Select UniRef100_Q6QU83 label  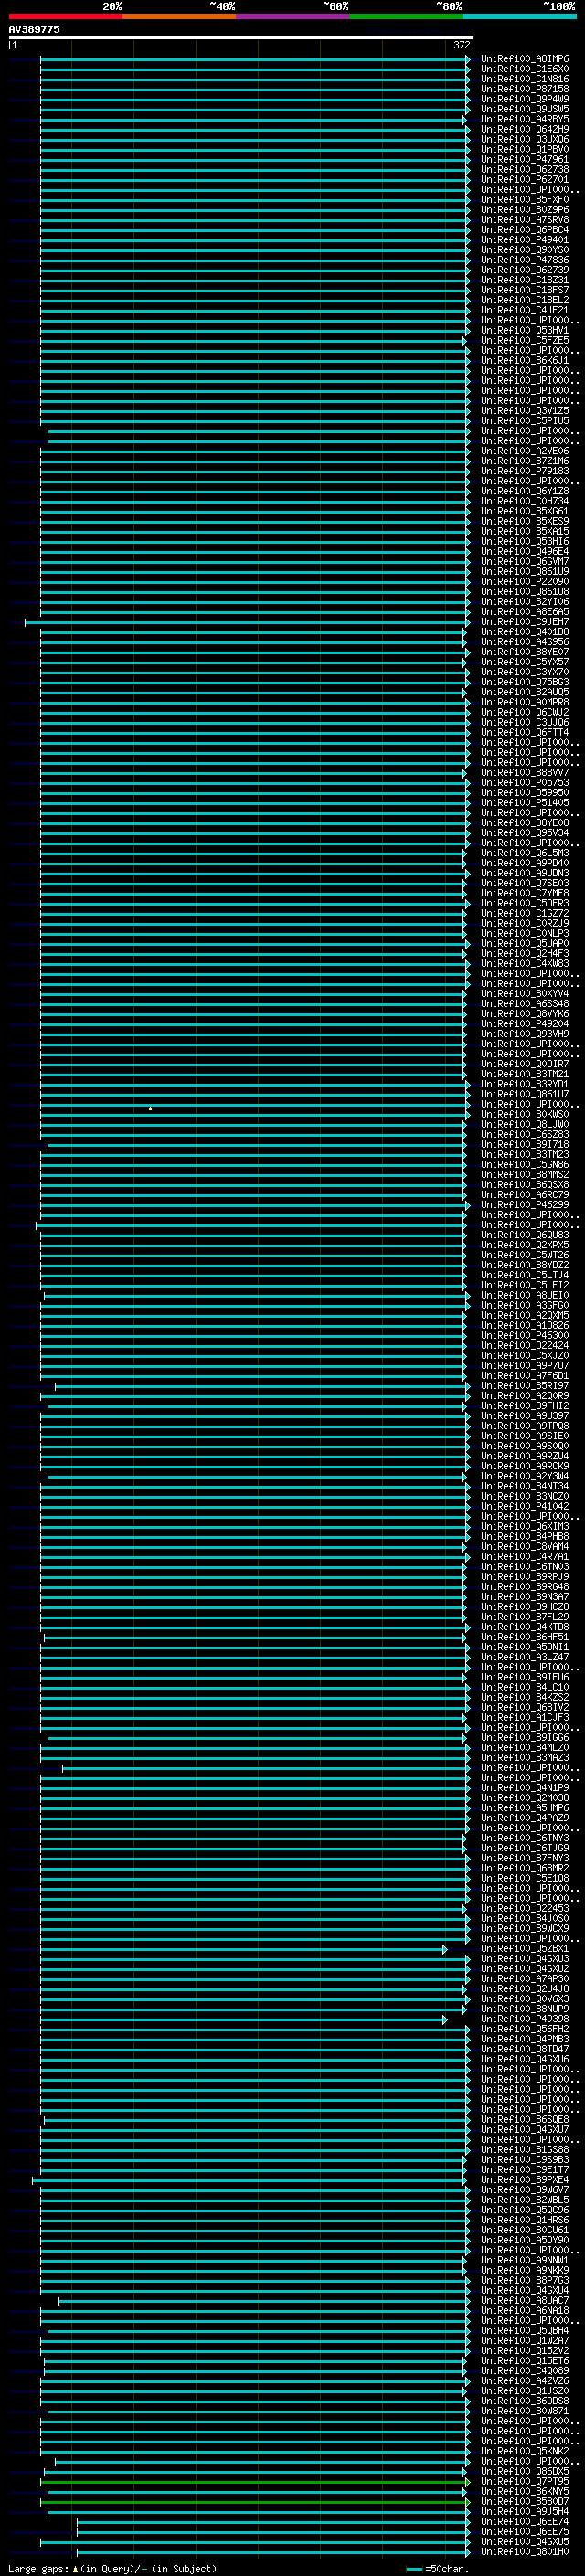(524, 1235)
